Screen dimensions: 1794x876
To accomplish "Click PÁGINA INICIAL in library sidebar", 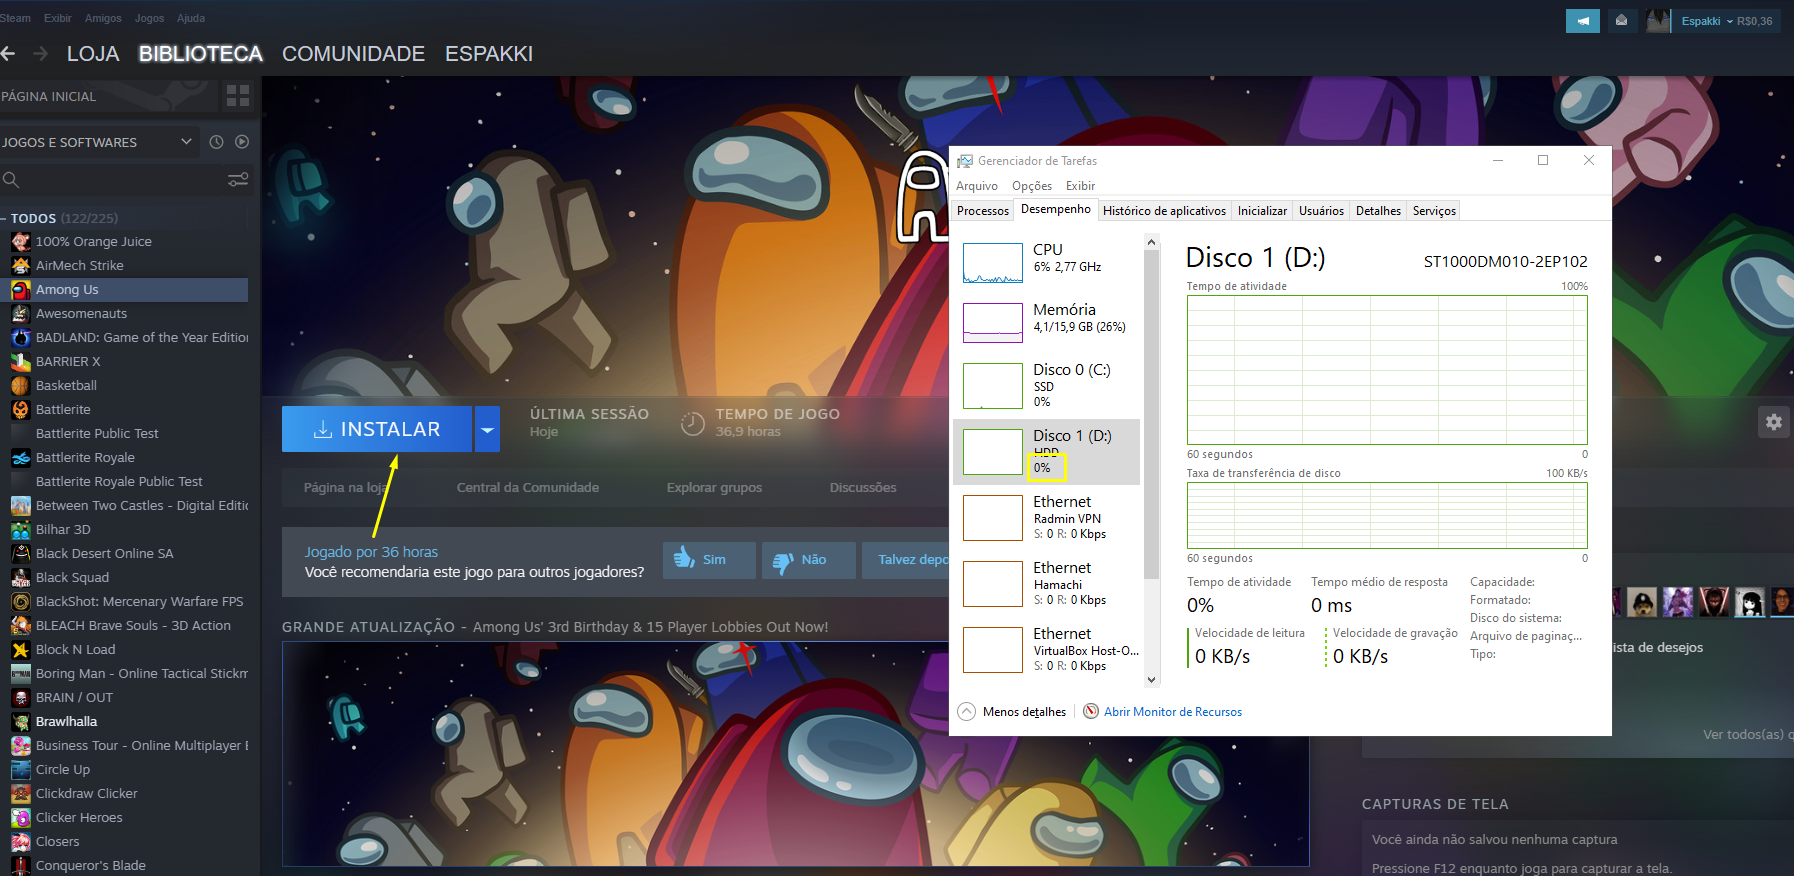I will tap(49, 97).
